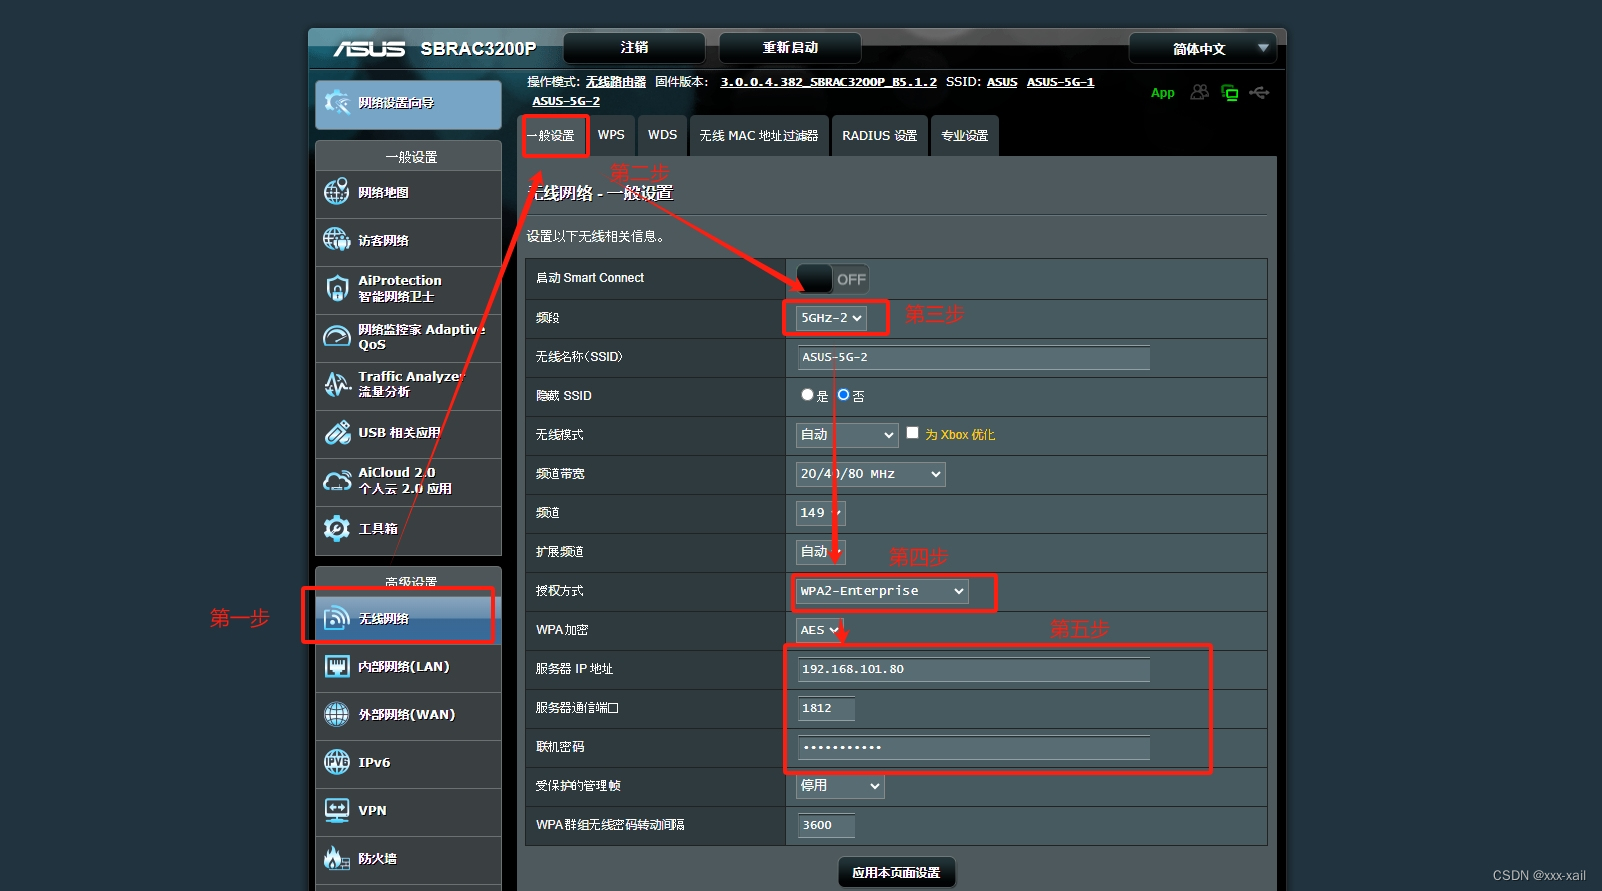The width and height of the screenshot is (1602, 891).
Task: Toggle the Smart Connect OFF switch
Action: [832, 279]
